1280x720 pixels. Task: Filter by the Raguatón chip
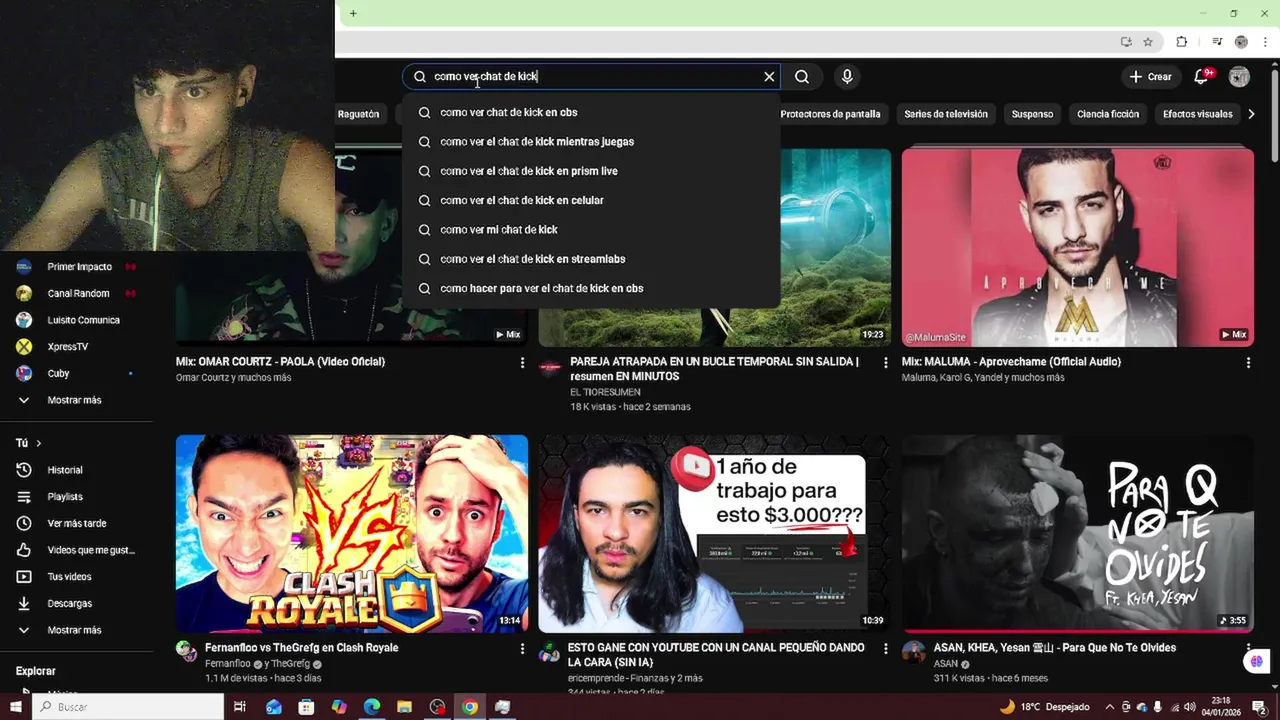coord(360,114)
